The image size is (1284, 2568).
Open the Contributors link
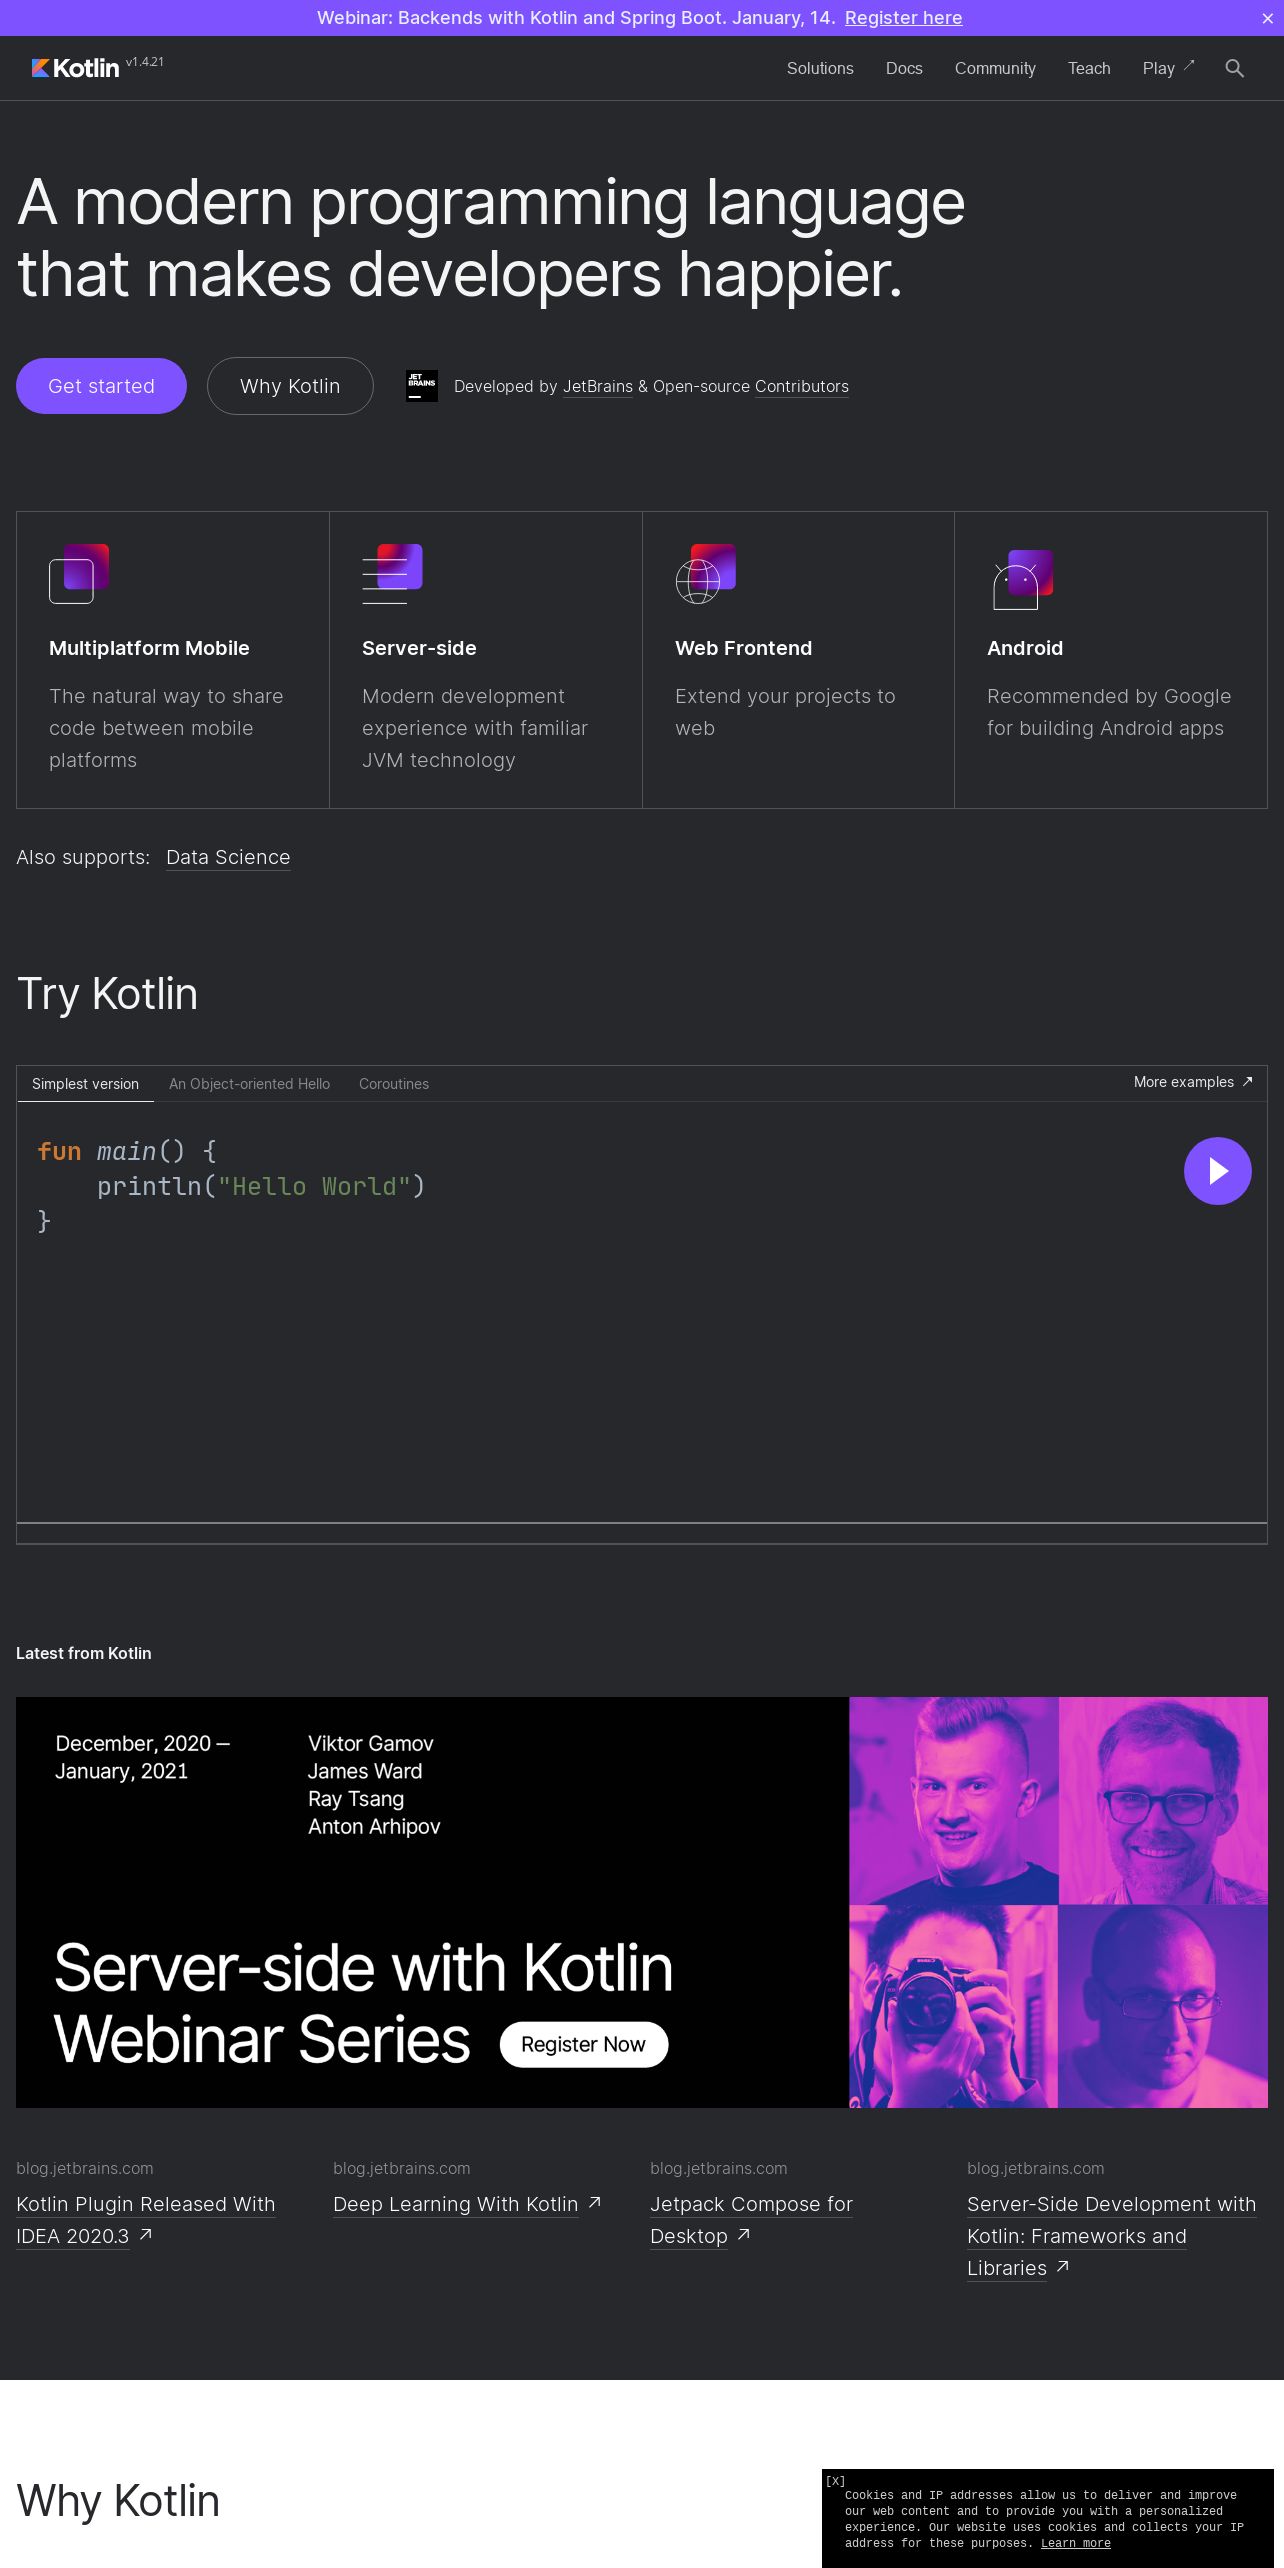(x=802, y=386)
